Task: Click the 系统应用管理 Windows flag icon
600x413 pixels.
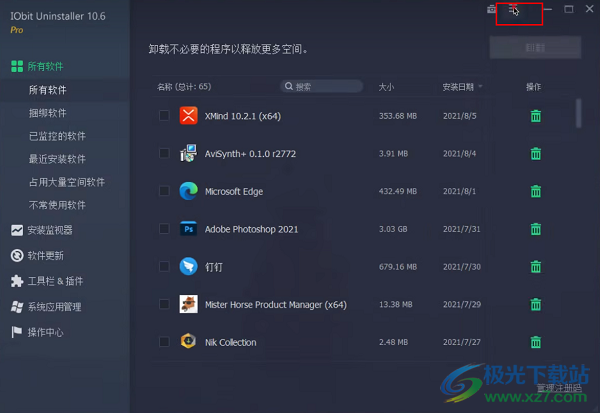Action: (17, 307)
